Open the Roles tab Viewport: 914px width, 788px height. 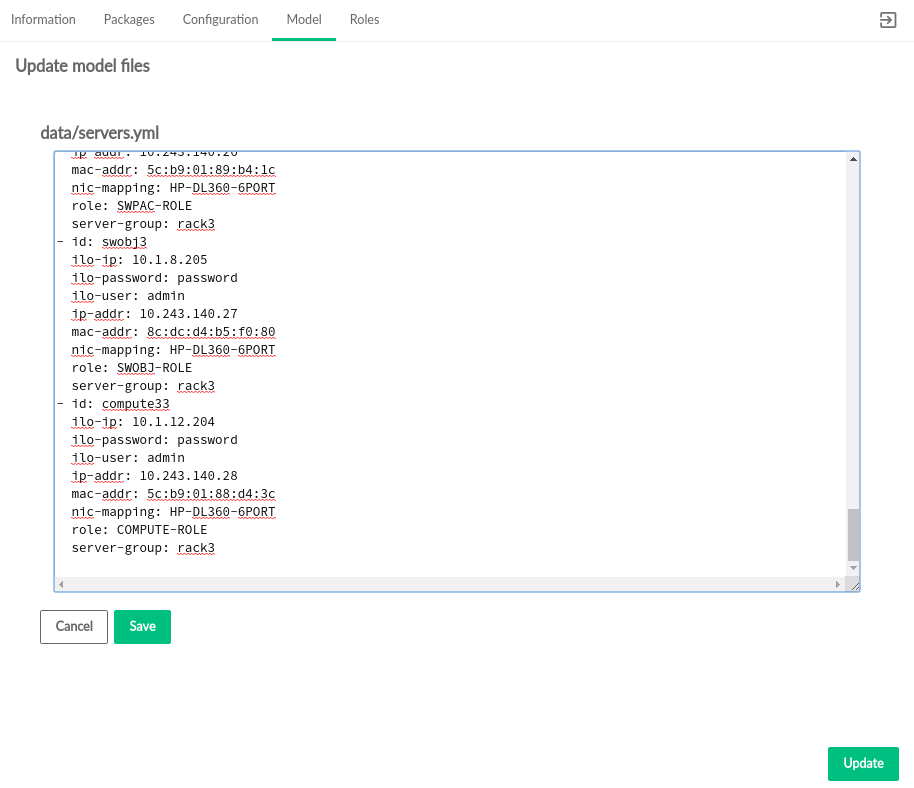[364, 20]
